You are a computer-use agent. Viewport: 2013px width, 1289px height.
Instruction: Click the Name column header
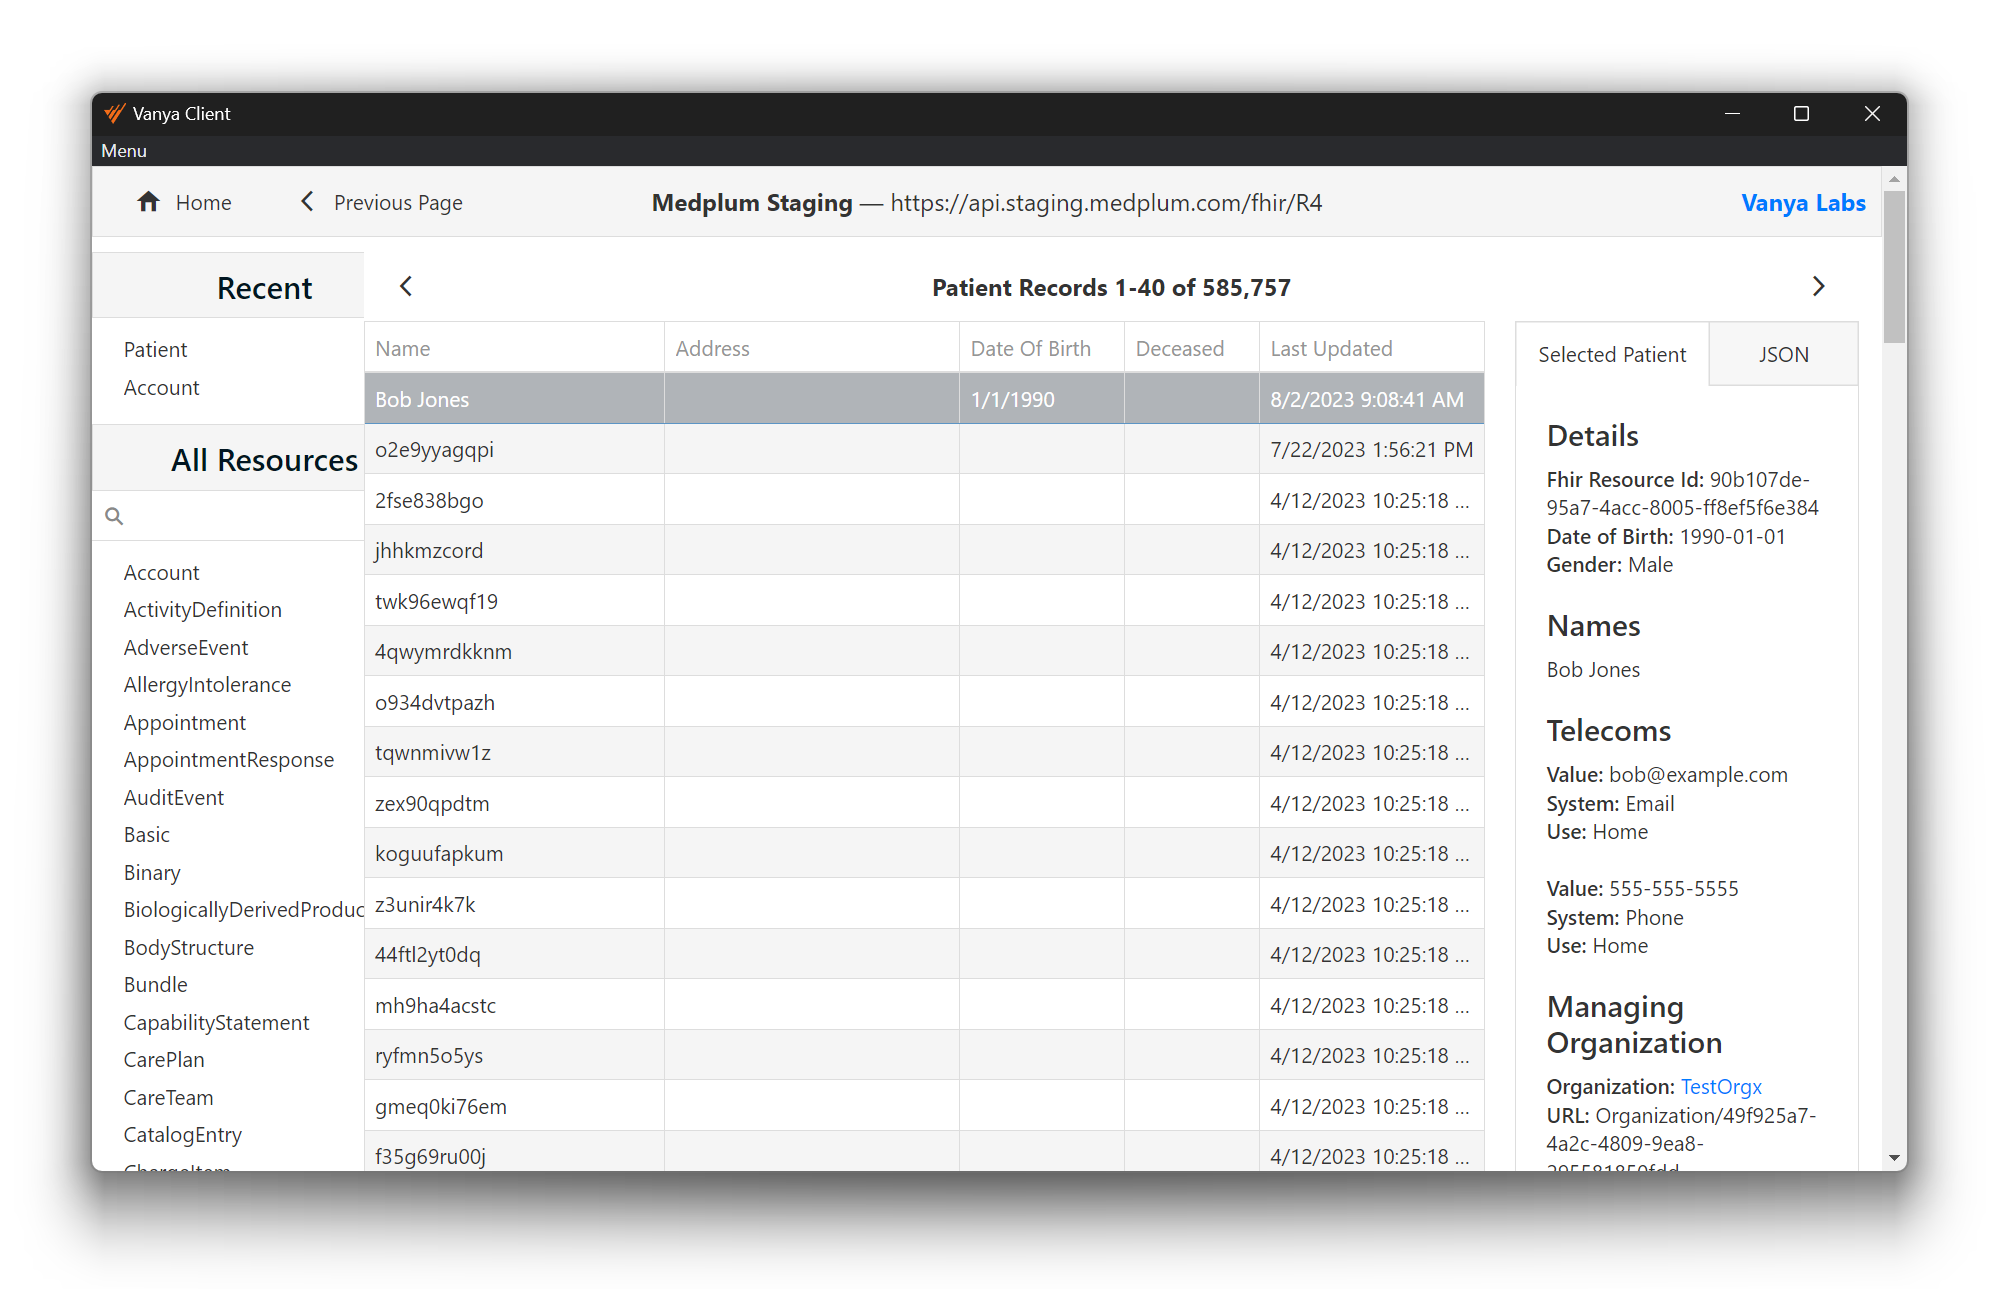[402, 348]
